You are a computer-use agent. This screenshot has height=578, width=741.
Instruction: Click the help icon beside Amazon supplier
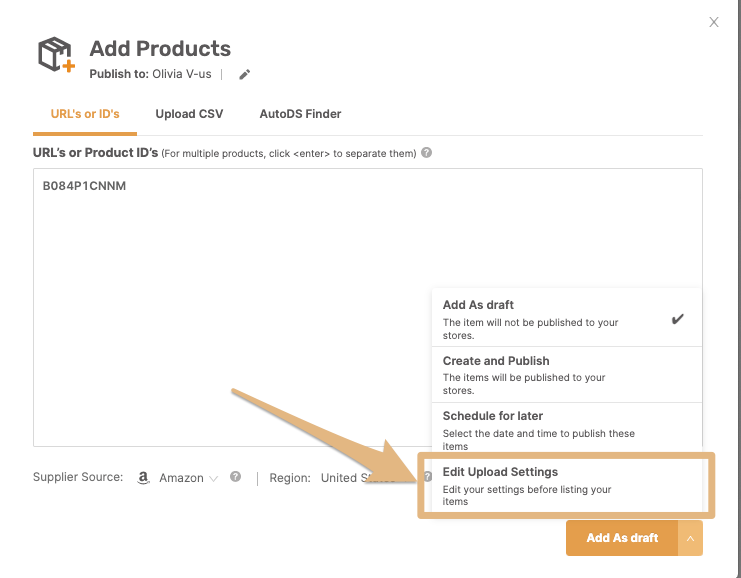click(235, 476)
